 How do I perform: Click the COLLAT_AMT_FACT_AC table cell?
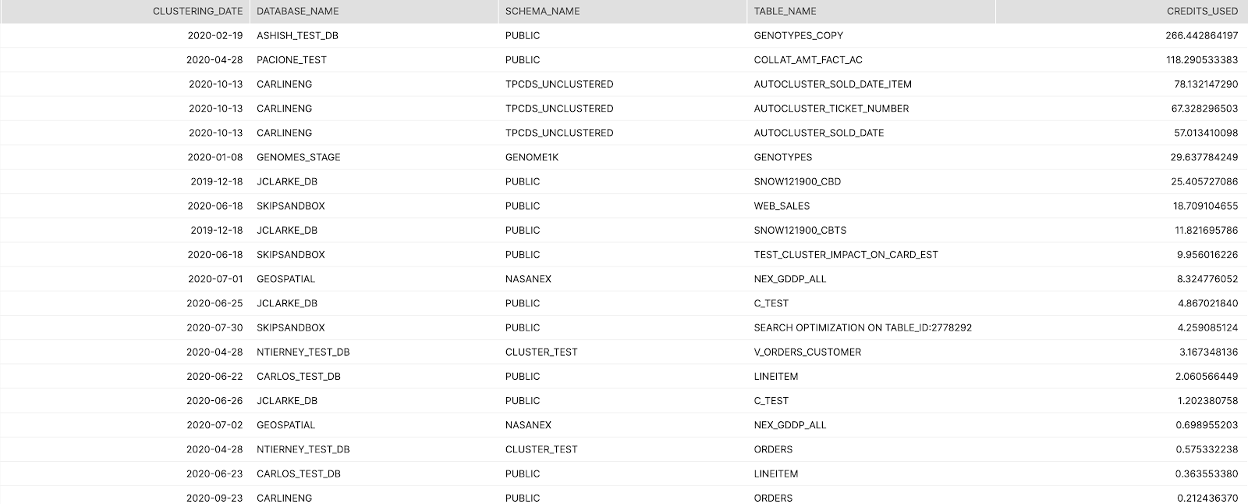coord(808,60)
